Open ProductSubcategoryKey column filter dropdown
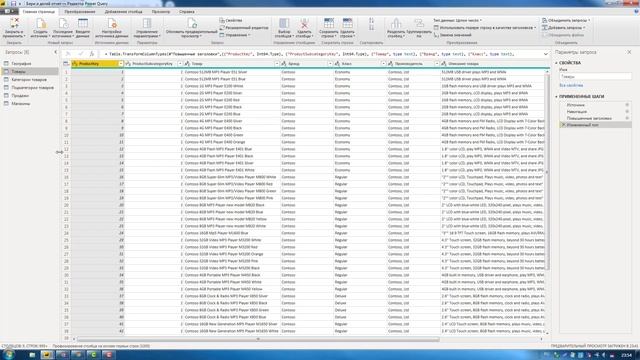This screenshot has height=360, width=640. pos(180,64)
